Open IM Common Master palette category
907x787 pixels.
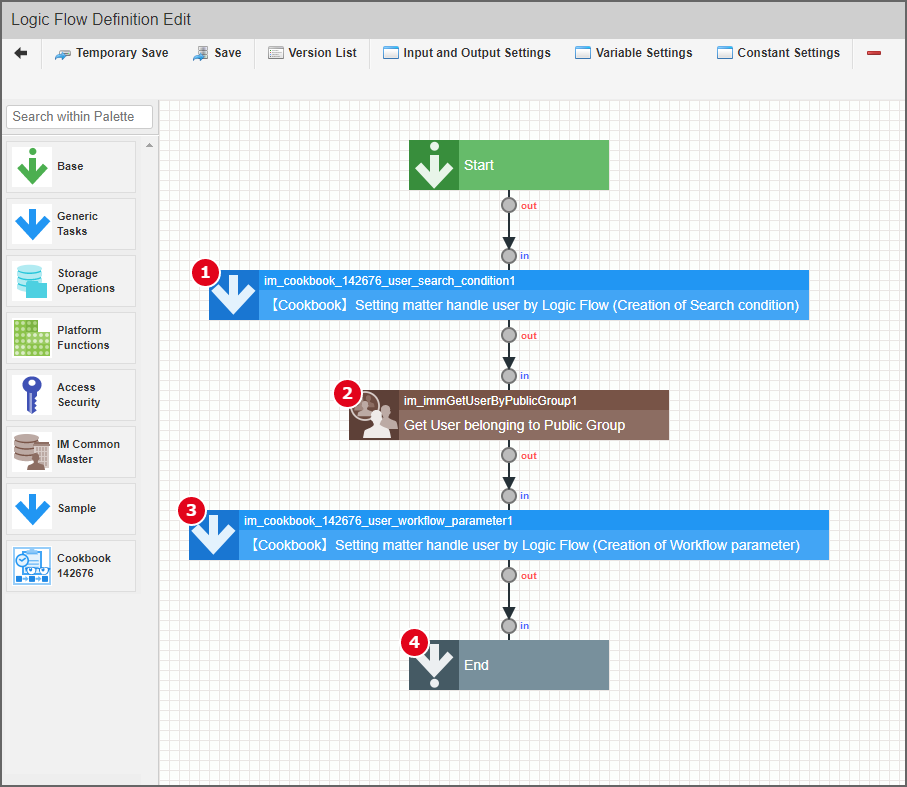(71, 452)
